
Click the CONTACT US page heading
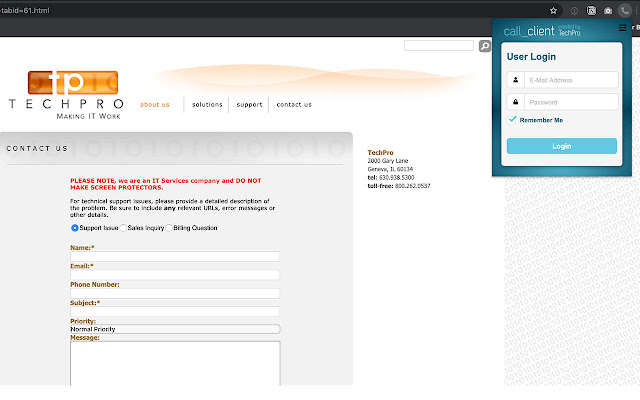point(37,149)
